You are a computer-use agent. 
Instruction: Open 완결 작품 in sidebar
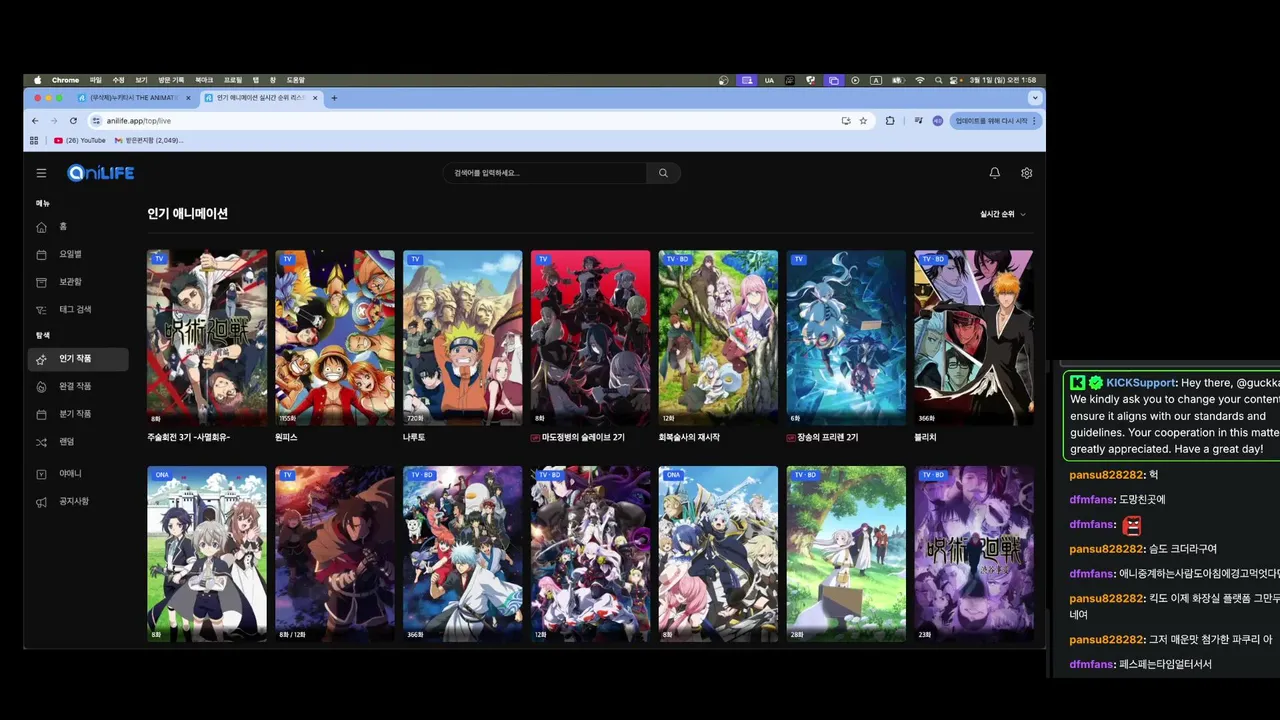(78, 386)
